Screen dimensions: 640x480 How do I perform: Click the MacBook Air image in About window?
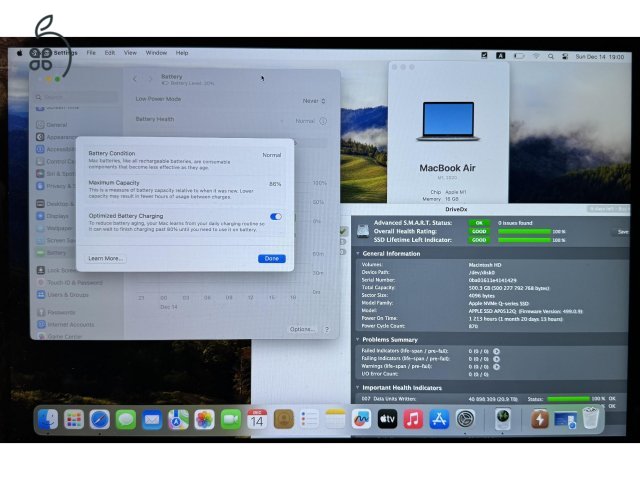(x=448, y=122)
